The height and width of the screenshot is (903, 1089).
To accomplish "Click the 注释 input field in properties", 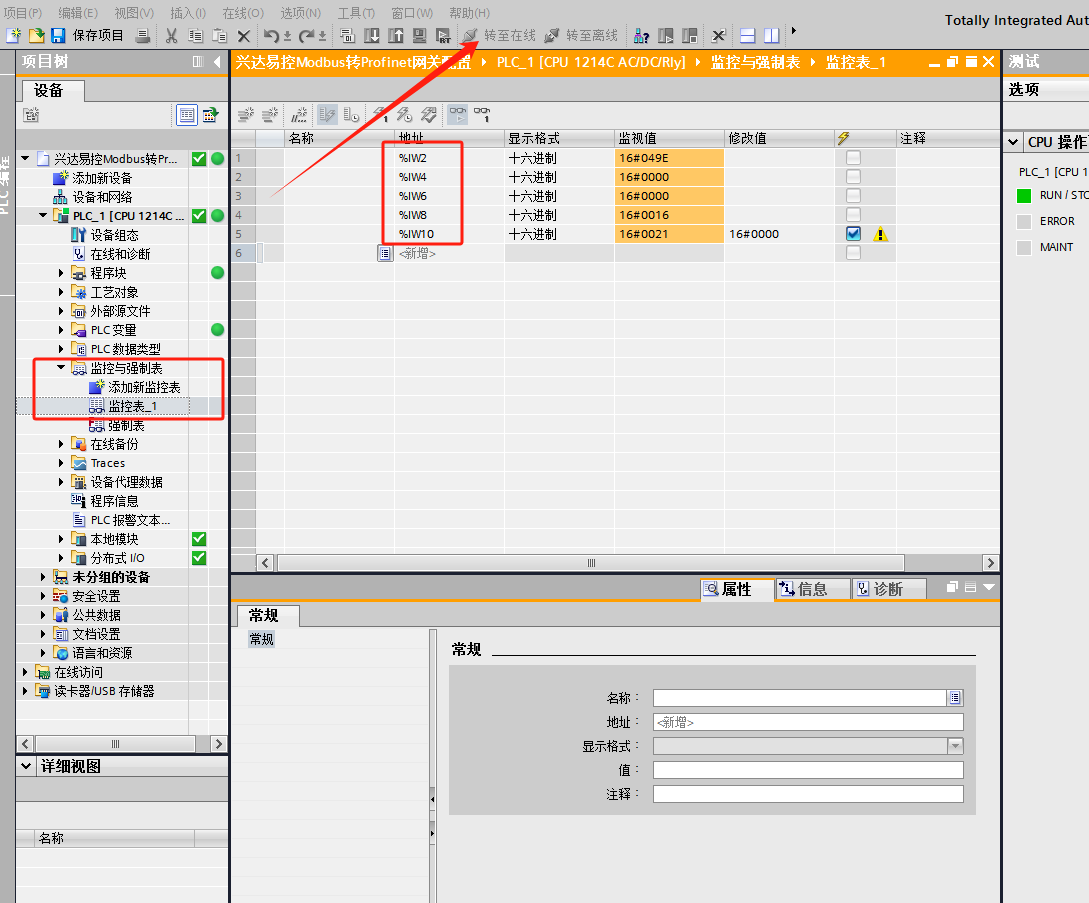I will pyautogui.click(x=808, y=794).
